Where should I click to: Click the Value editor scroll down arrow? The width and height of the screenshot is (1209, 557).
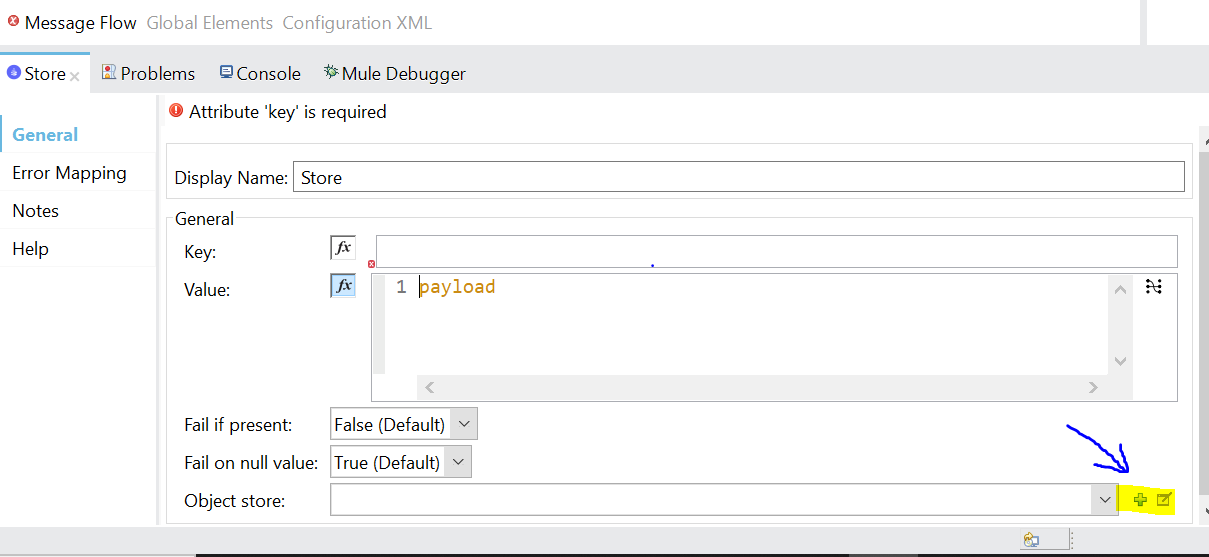pyautogui.click(x=1120, y=361)
